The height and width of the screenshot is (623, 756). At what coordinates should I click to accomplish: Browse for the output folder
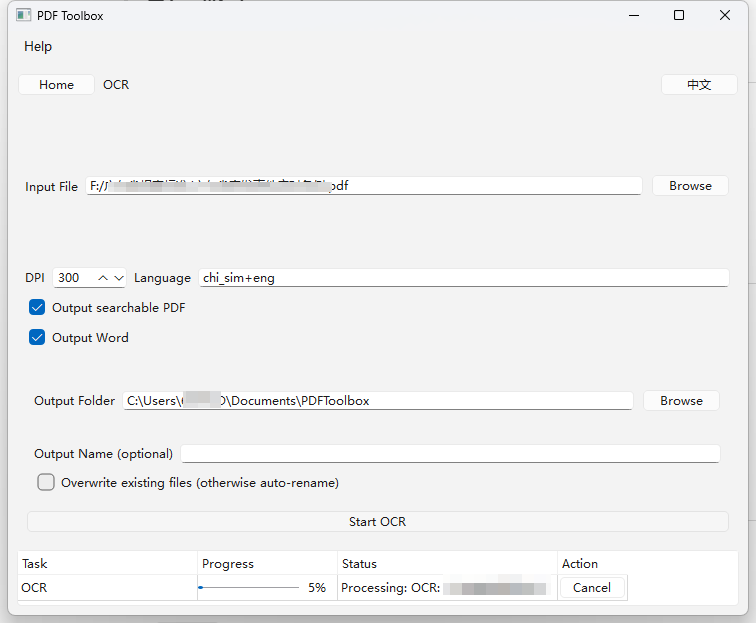[x=681, y=401]
